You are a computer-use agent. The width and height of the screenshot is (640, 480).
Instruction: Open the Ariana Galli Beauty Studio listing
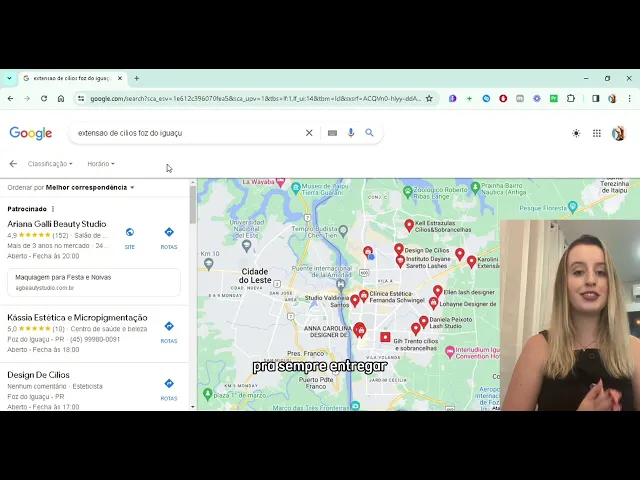coord(57,224)
